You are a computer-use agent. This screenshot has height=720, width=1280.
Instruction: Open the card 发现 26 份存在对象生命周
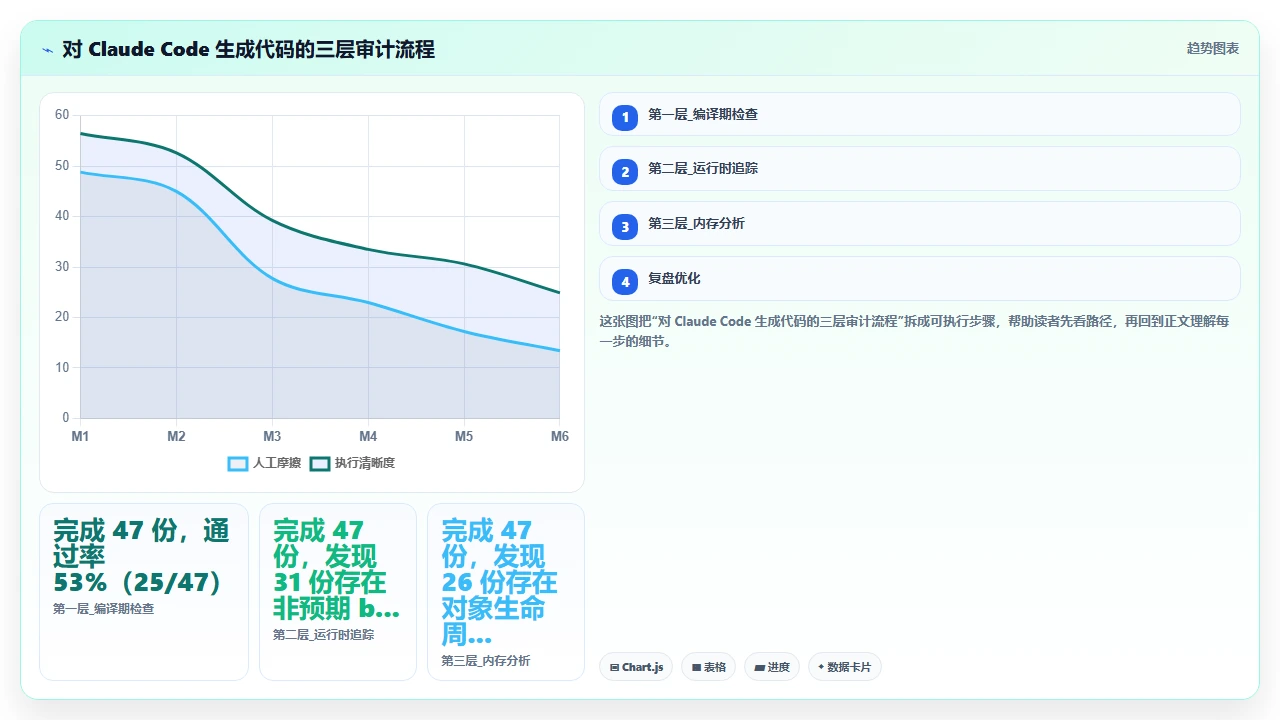coord(506,592)
